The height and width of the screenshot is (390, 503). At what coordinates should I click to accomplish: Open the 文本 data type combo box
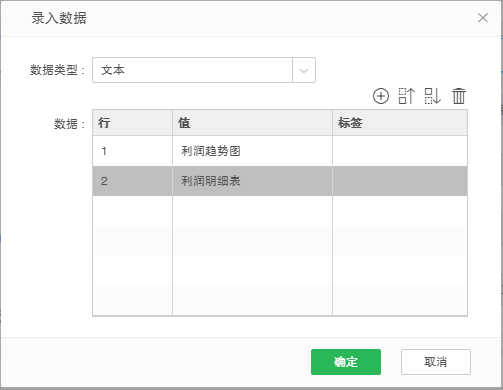coord(192,70)
